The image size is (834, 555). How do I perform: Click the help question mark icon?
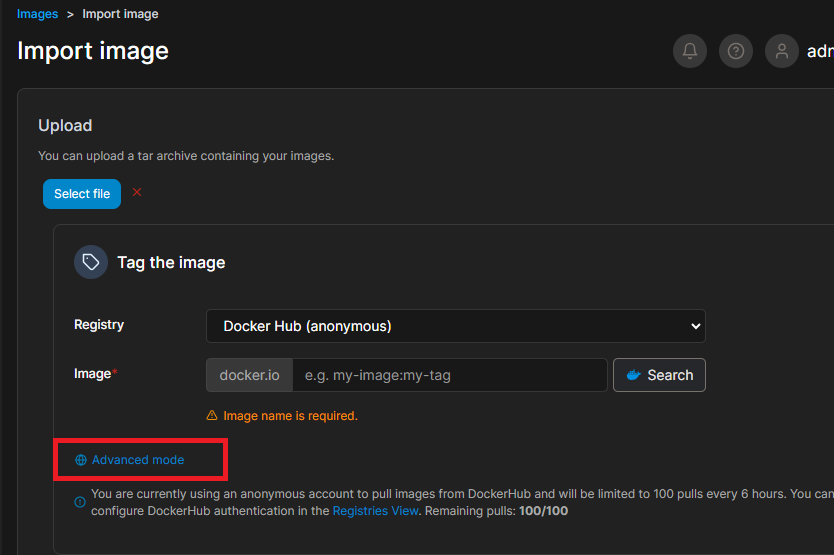coord(736,51)
